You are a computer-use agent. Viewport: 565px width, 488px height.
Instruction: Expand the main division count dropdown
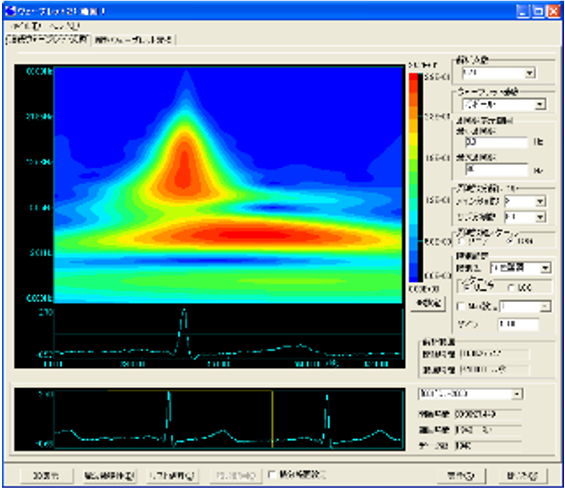[525, 201]
